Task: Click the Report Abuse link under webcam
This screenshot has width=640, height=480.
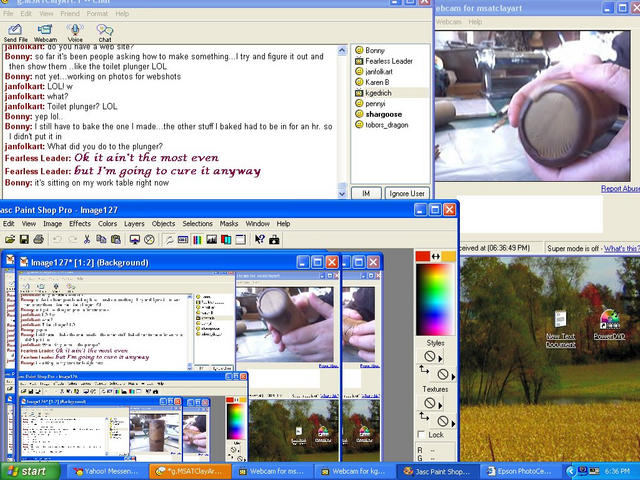Action: tap(620, 189)
